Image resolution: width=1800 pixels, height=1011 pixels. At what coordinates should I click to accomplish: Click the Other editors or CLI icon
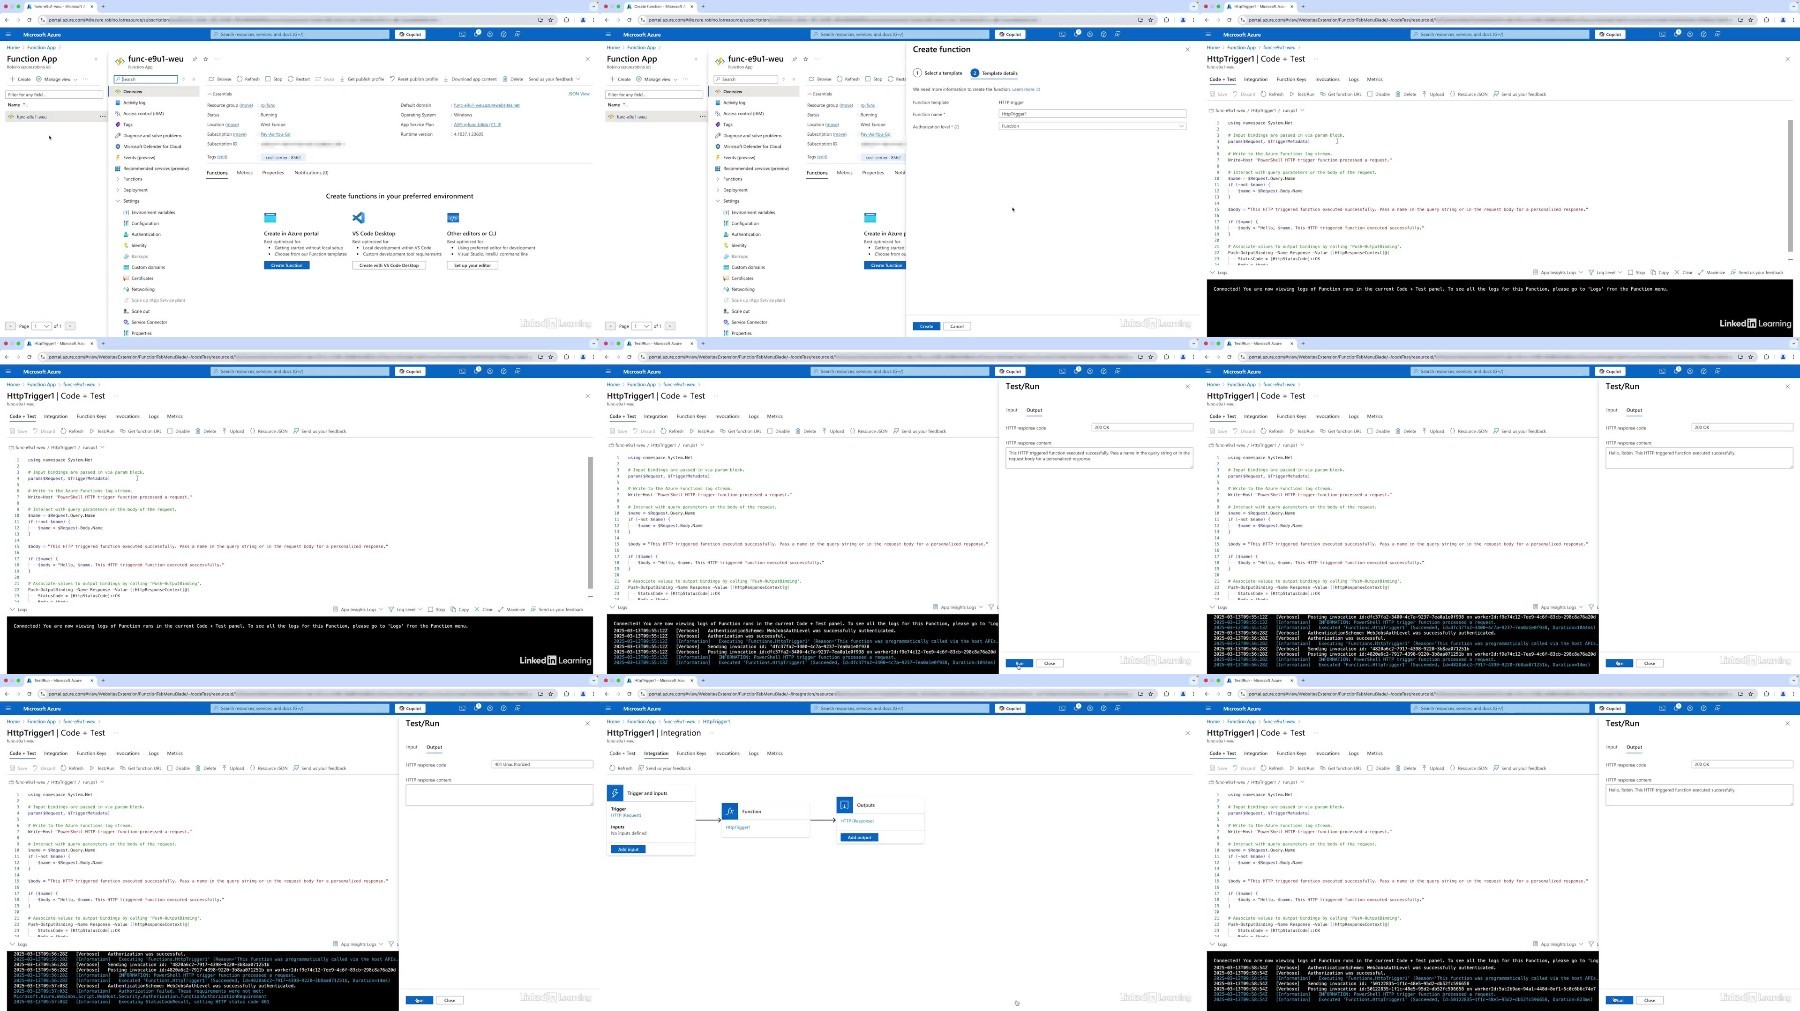tap(453, 217)
